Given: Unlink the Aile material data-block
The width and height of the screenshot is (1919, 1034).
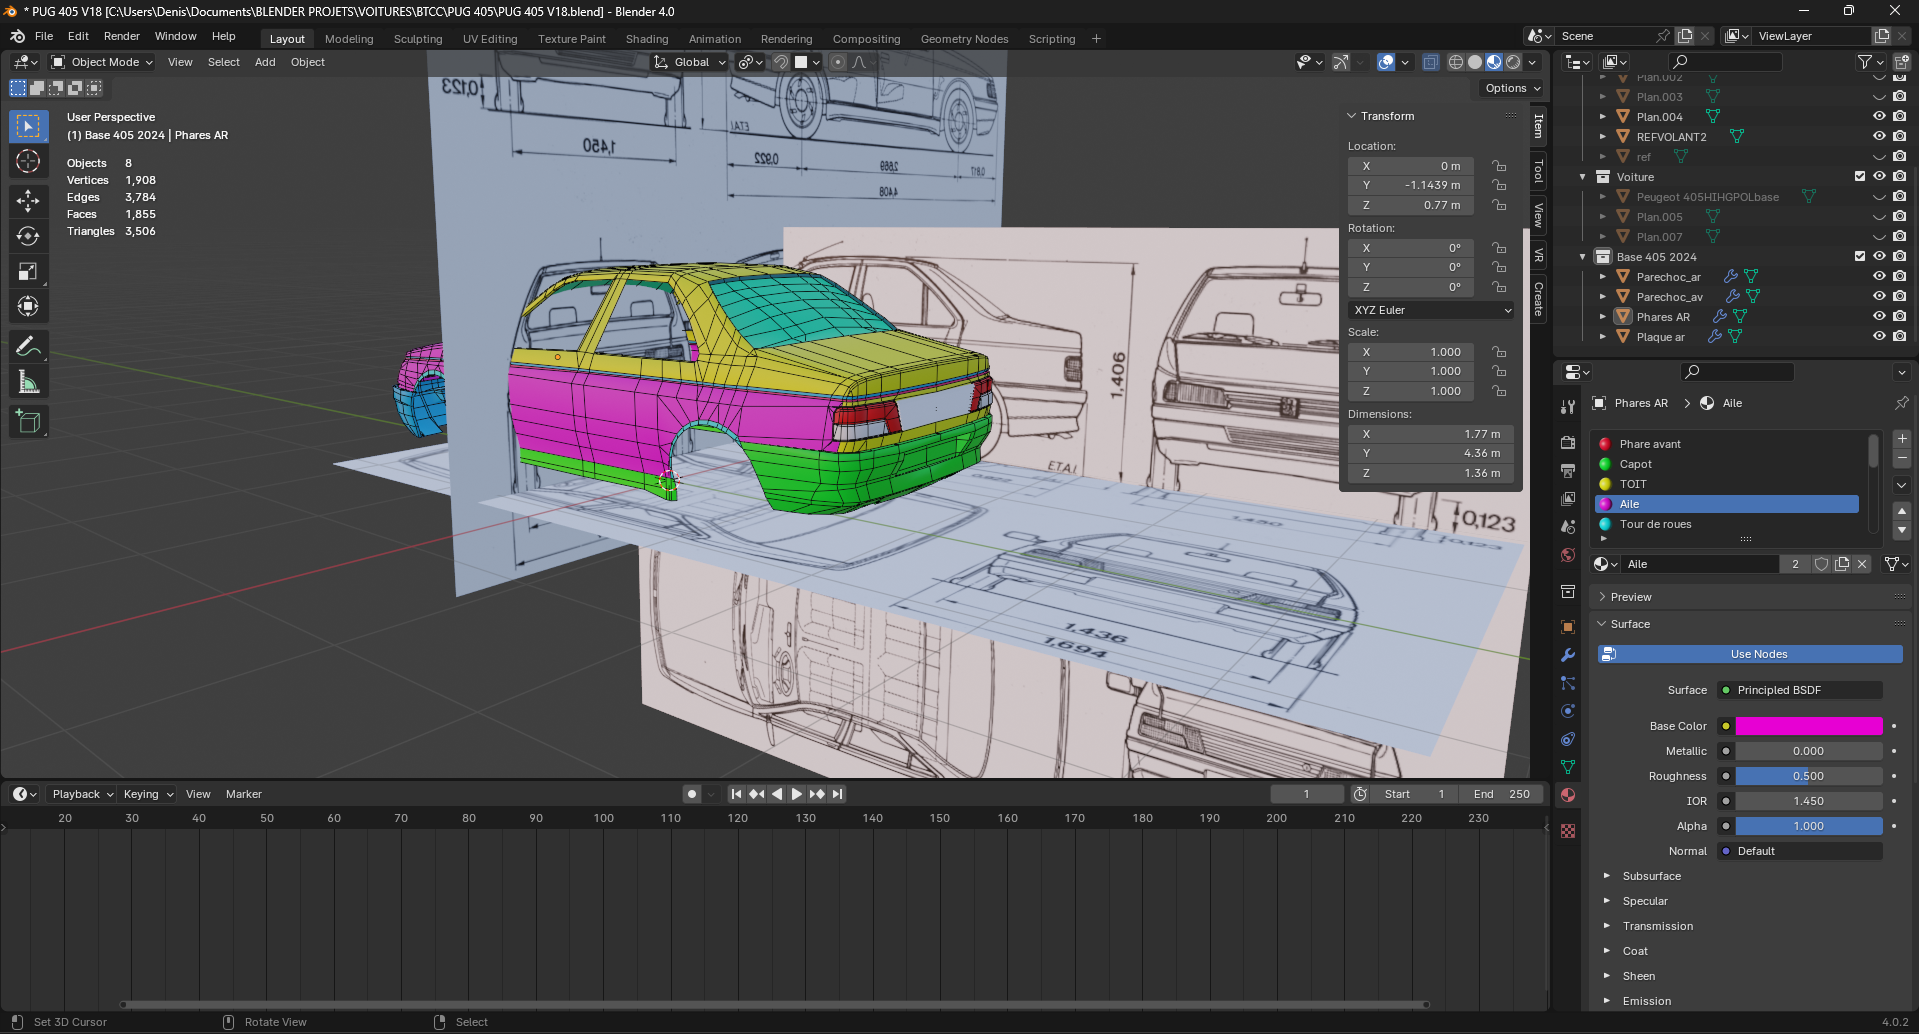Looking at the screenshot, I should (x=1862, y=564).
